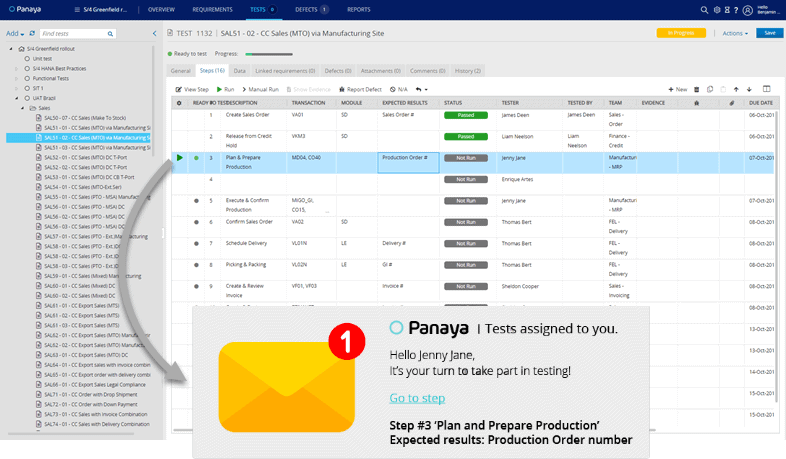Open the Actions dropdown
The width and height of the screenshot is (786, 459).
[x=735, y=33]
